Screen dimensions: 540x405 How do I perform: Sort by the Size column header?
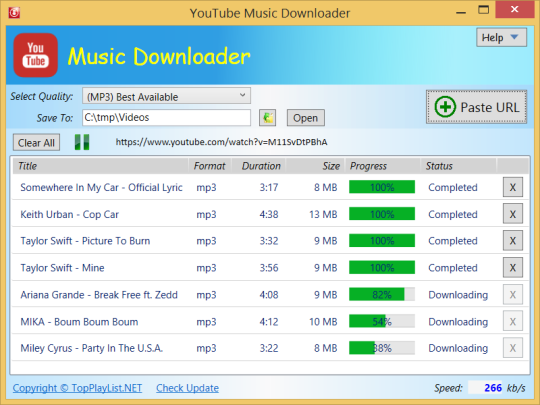(316, 166)
